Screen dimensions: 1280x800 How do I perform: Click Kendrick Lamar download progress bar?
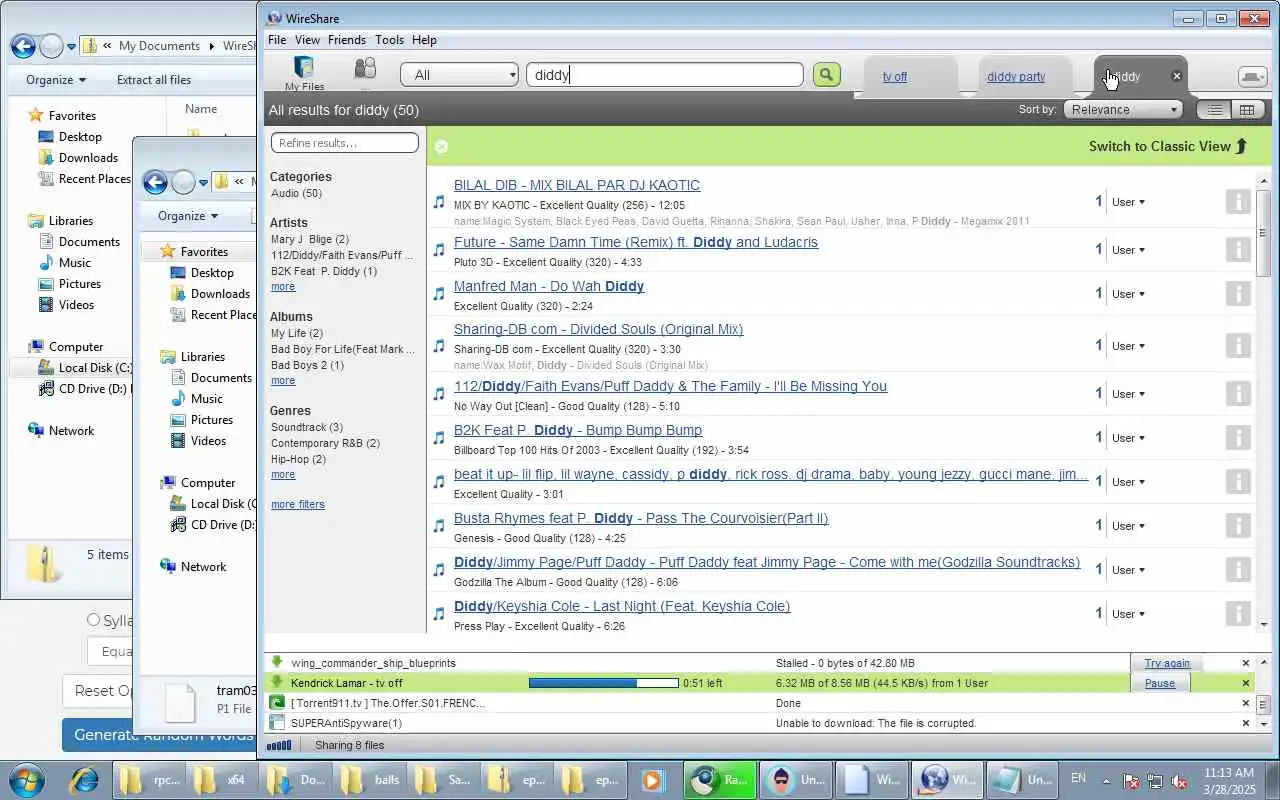tap(603, 683)
